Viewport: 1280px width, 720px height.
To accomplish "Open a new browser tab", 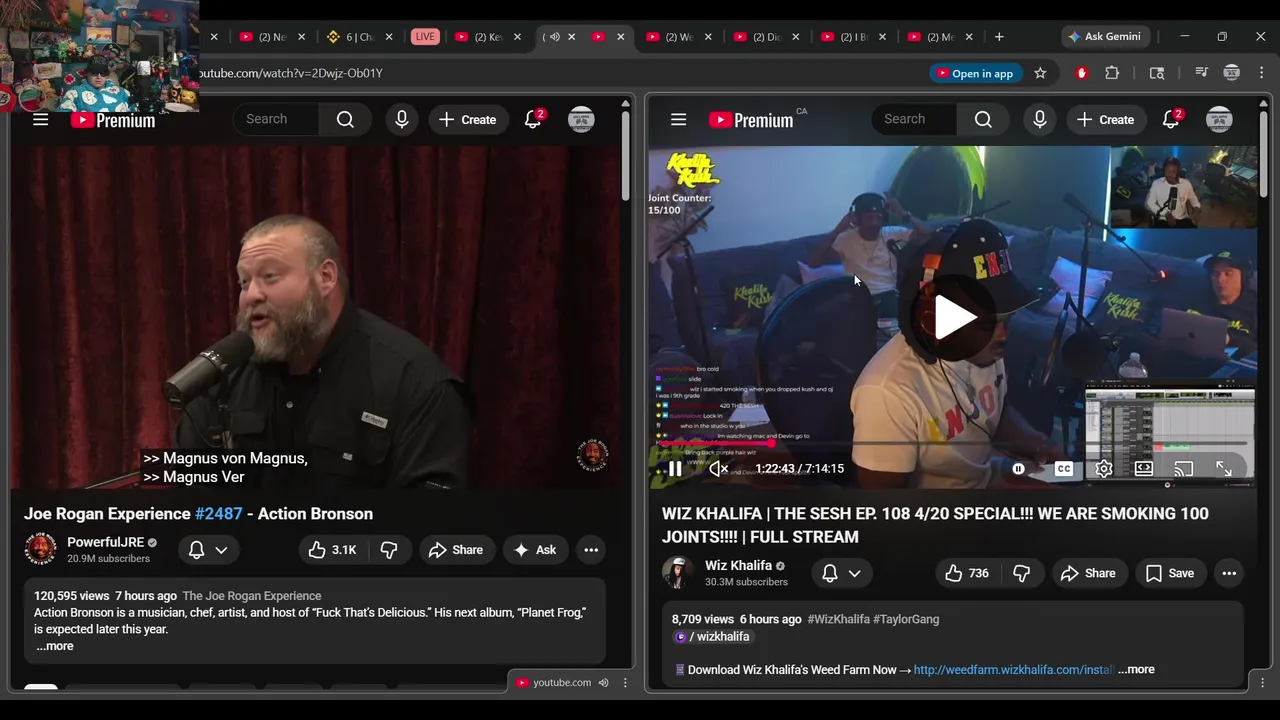I will (x=999, y=37).
